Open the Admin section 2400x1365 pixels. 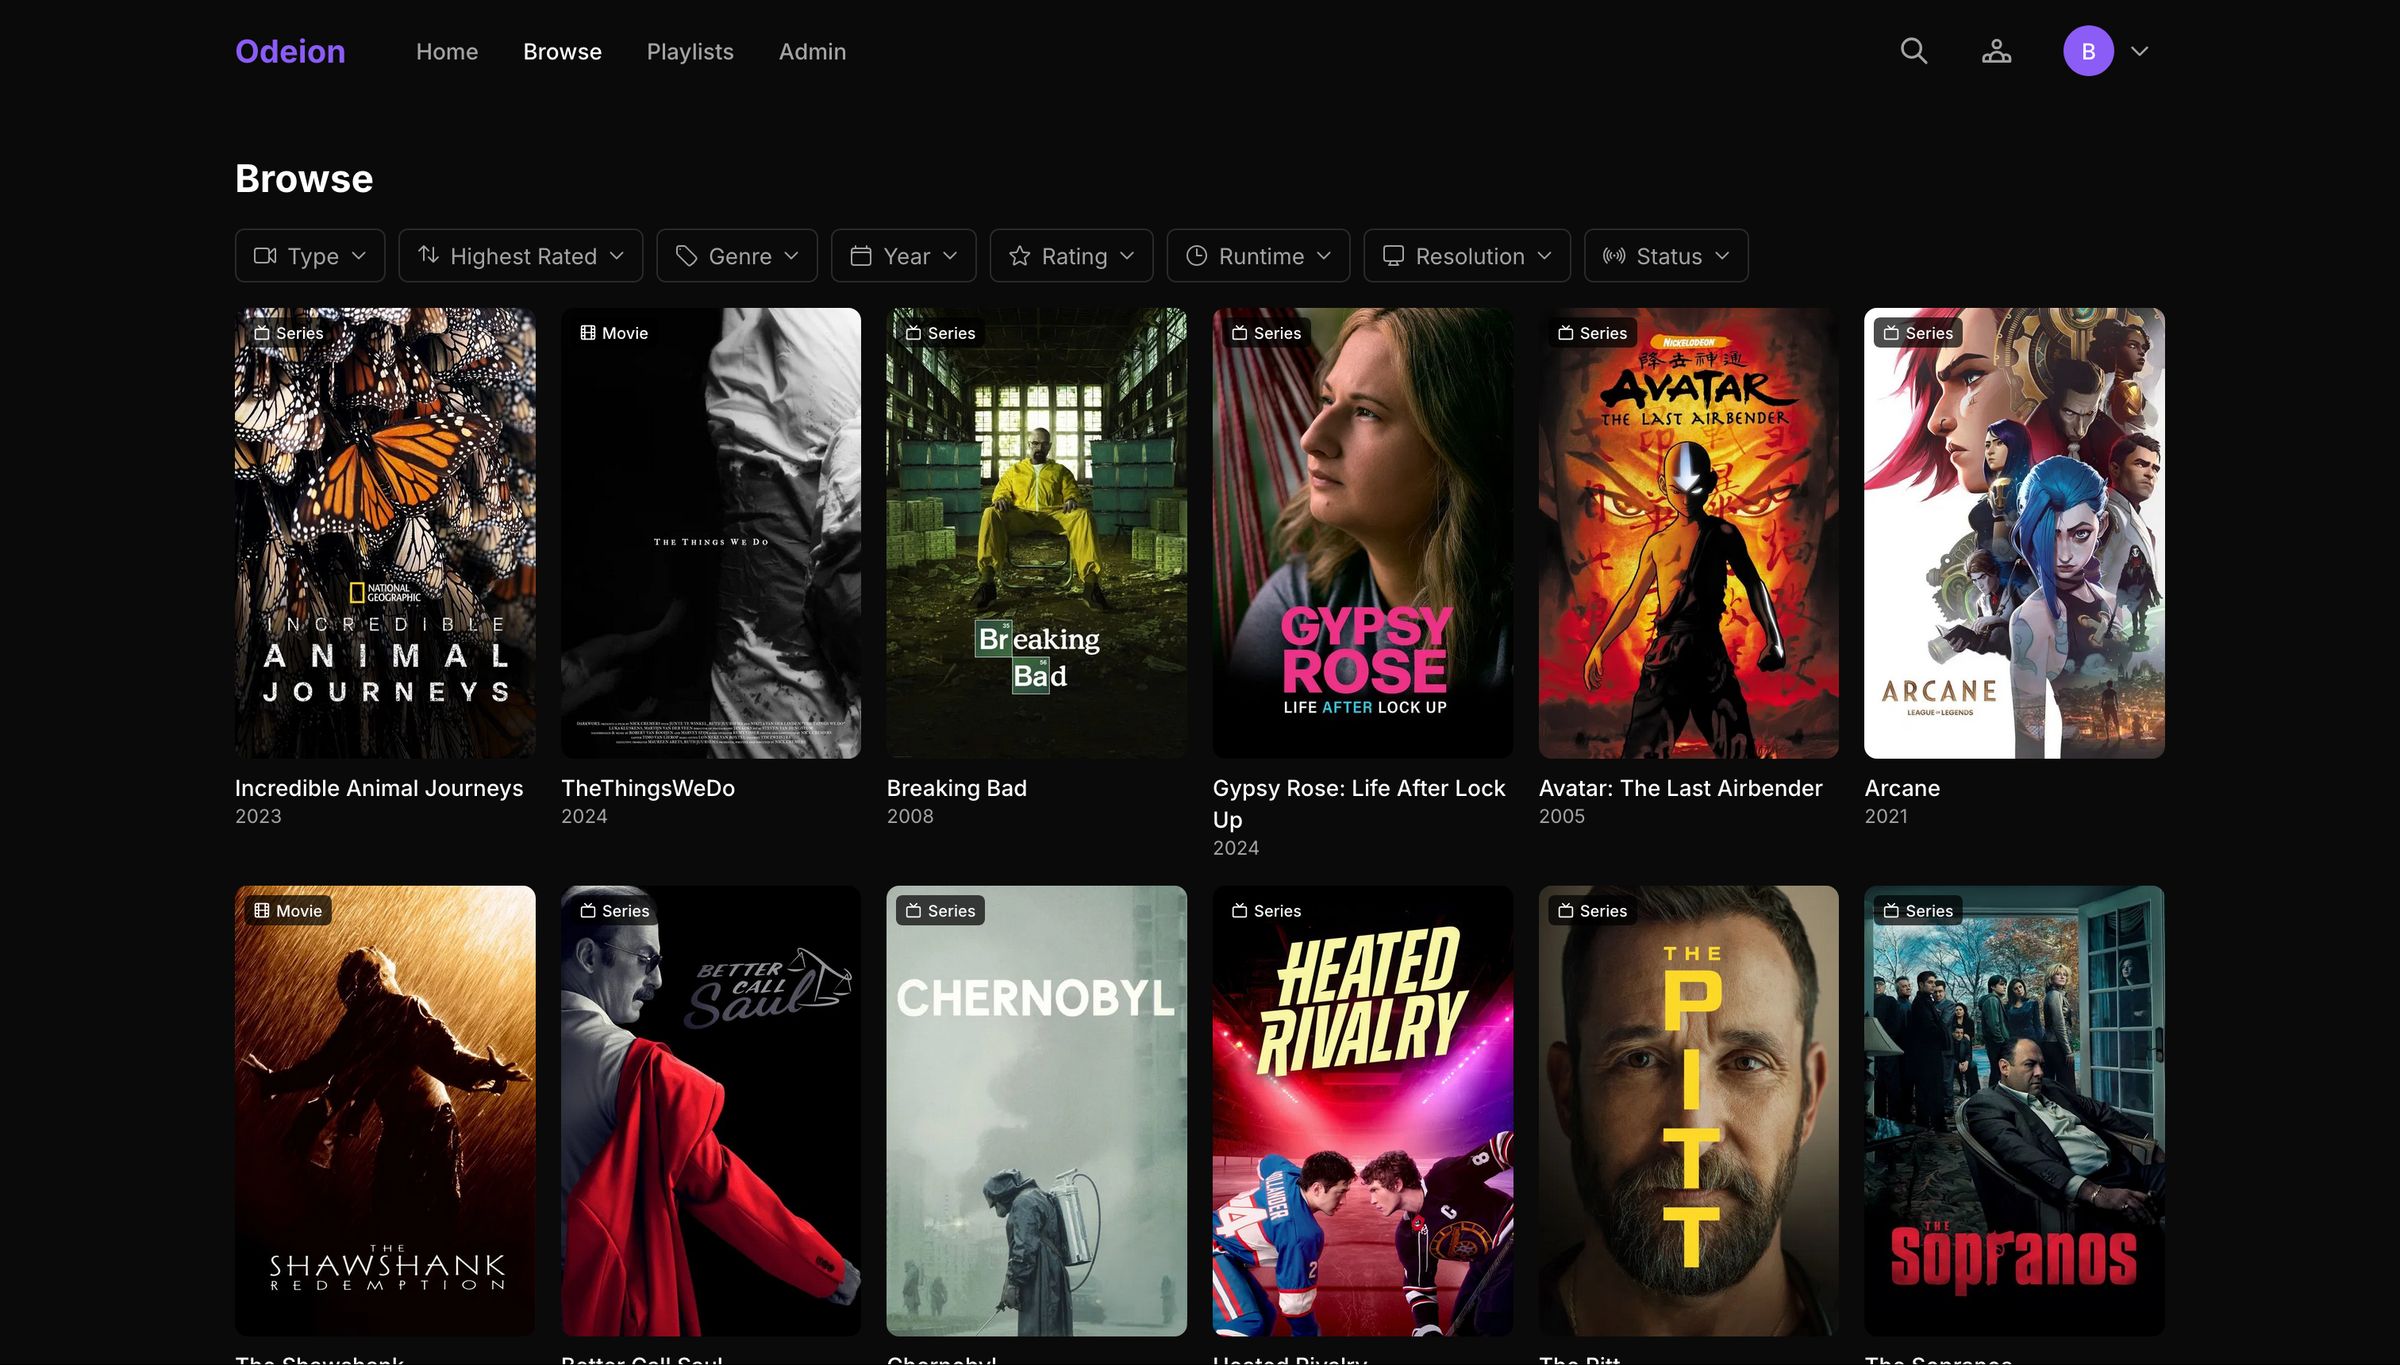tap(812, 51)
